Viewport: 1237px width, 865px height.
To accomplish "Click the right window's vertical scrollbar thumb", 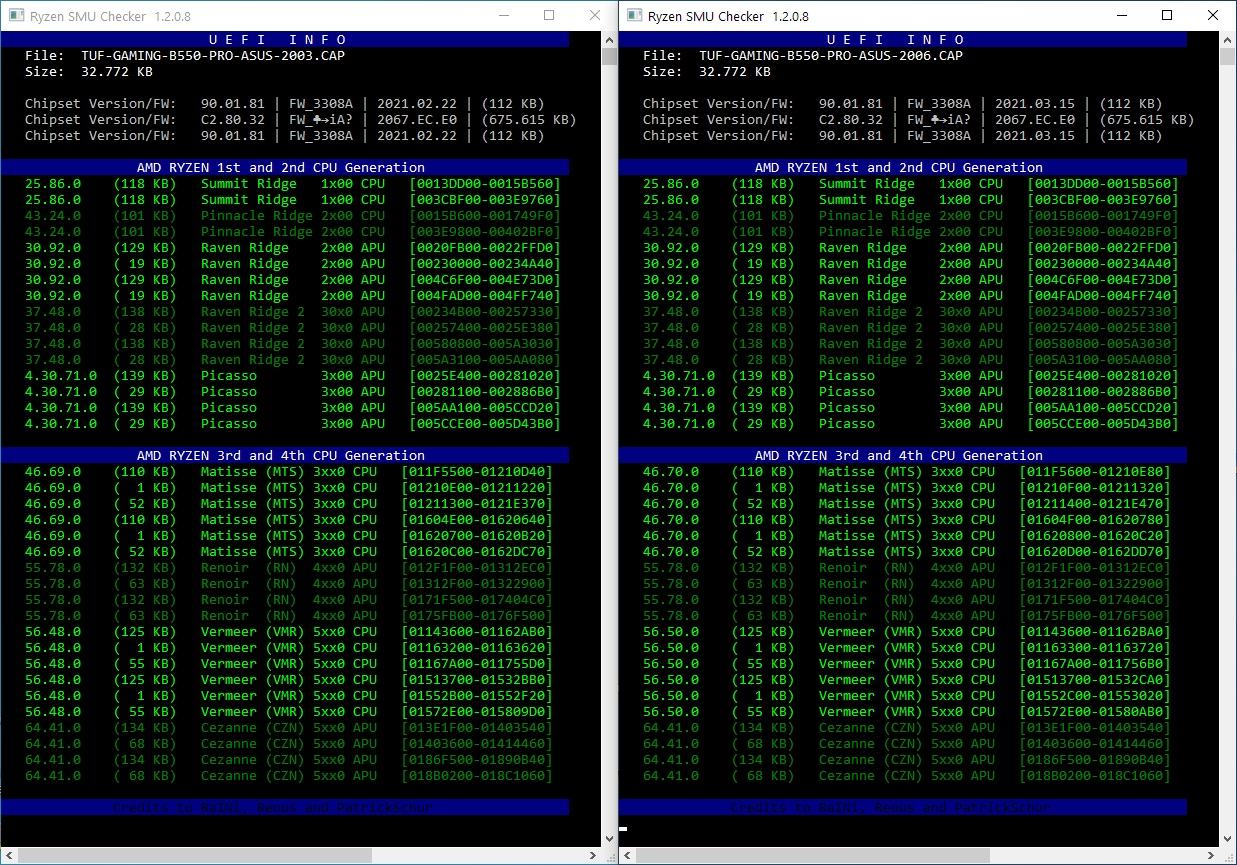I will pyautogui.click(x=1228, y=56).
